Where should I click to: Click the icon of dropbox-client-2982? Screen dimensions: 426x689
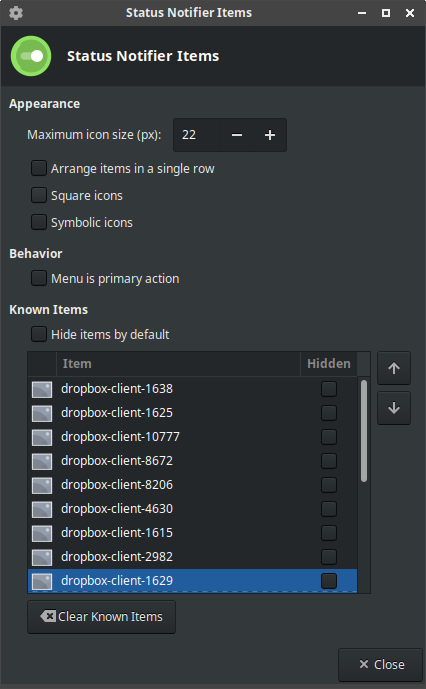click(42, 557)
